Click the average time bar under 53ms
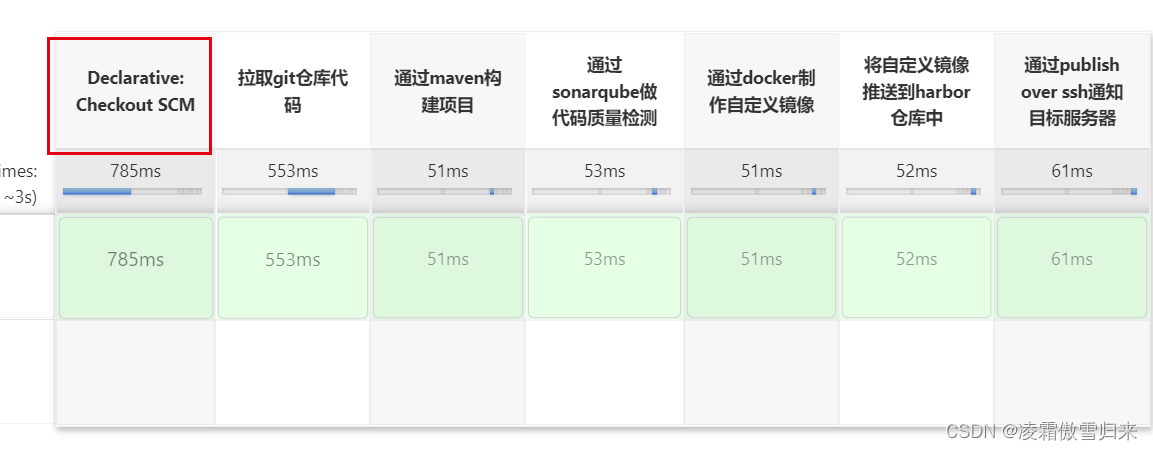1153x450 pixels. (x=599, y=191)
